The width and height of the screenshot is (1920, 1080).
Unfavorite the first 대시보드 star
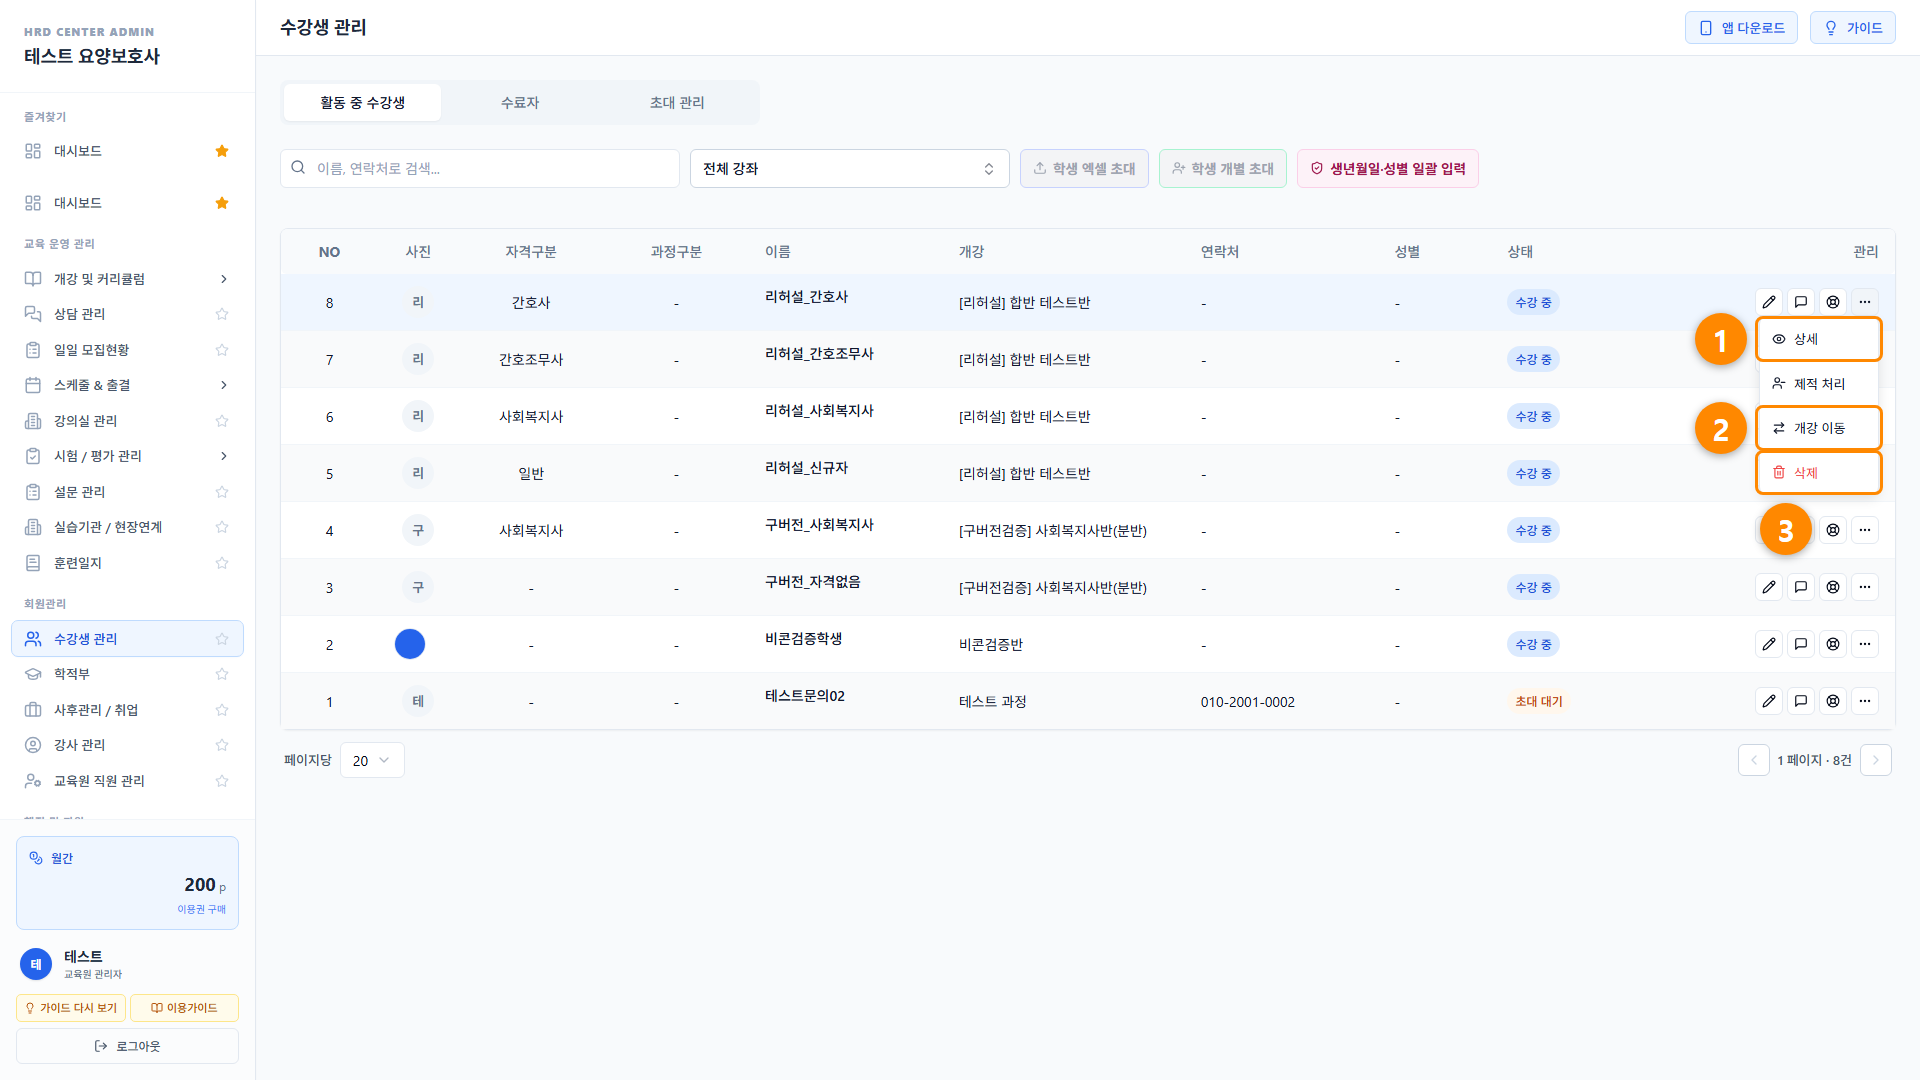click(x=222, y=151)
